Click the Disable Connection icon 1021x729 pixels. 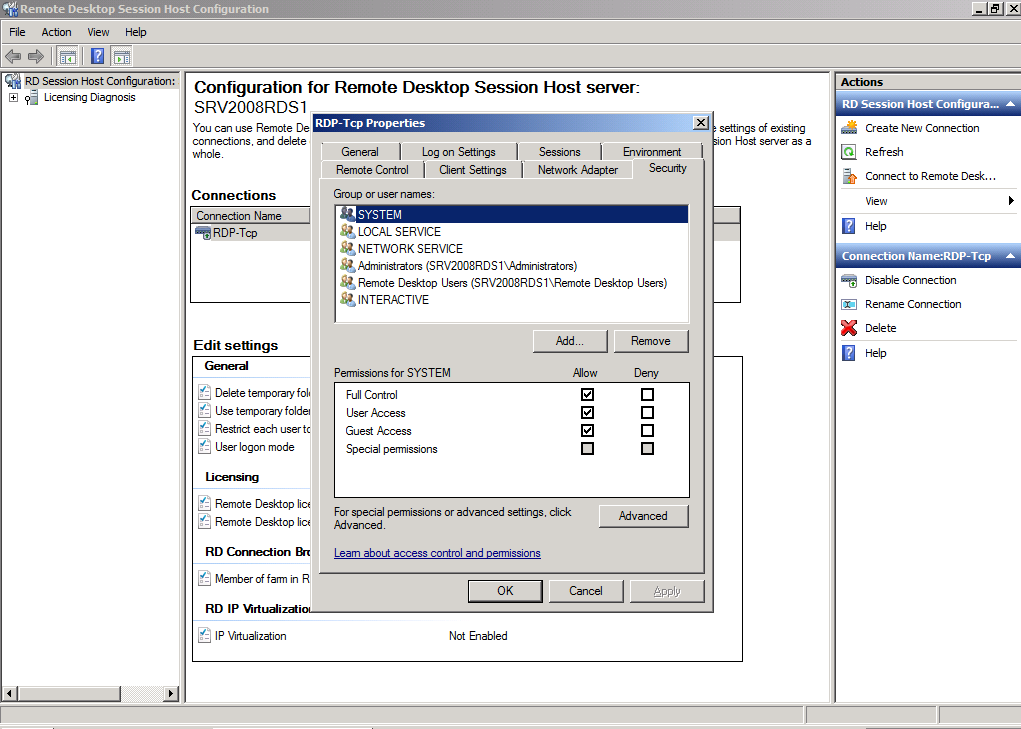point(849,281)
